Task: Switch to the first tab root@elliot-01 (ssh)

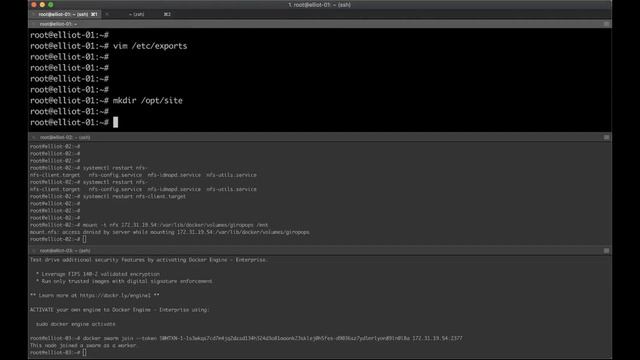Action: 65,14
